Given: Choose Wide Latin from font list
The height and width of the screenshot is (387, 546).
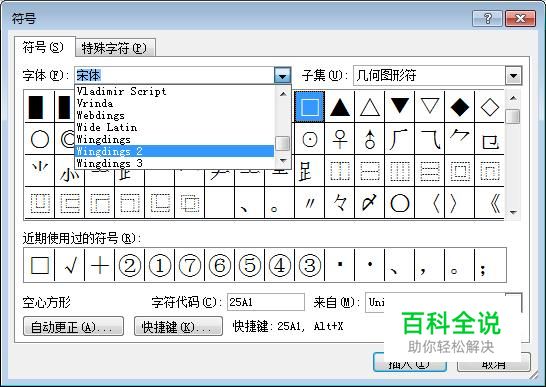Looking at the screenshot, I should [x=174, y=127].
